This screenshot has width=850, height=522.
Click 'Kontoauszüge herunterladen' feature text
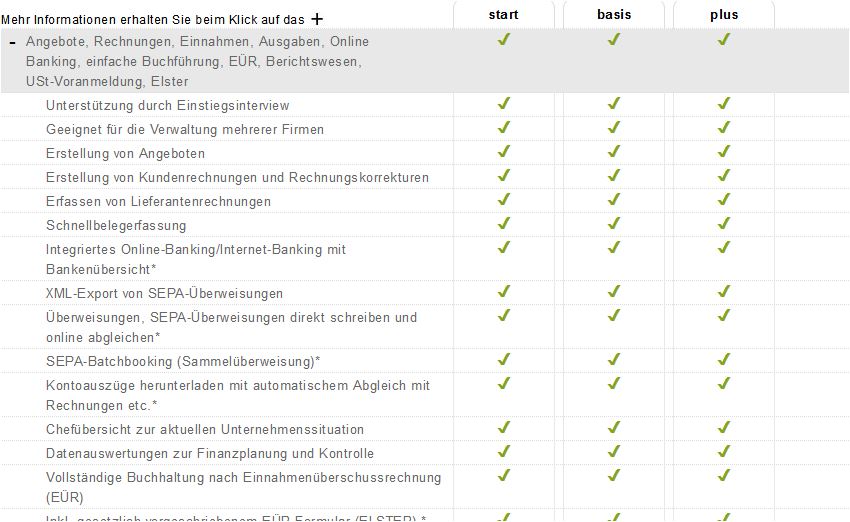tap(237, 385)
